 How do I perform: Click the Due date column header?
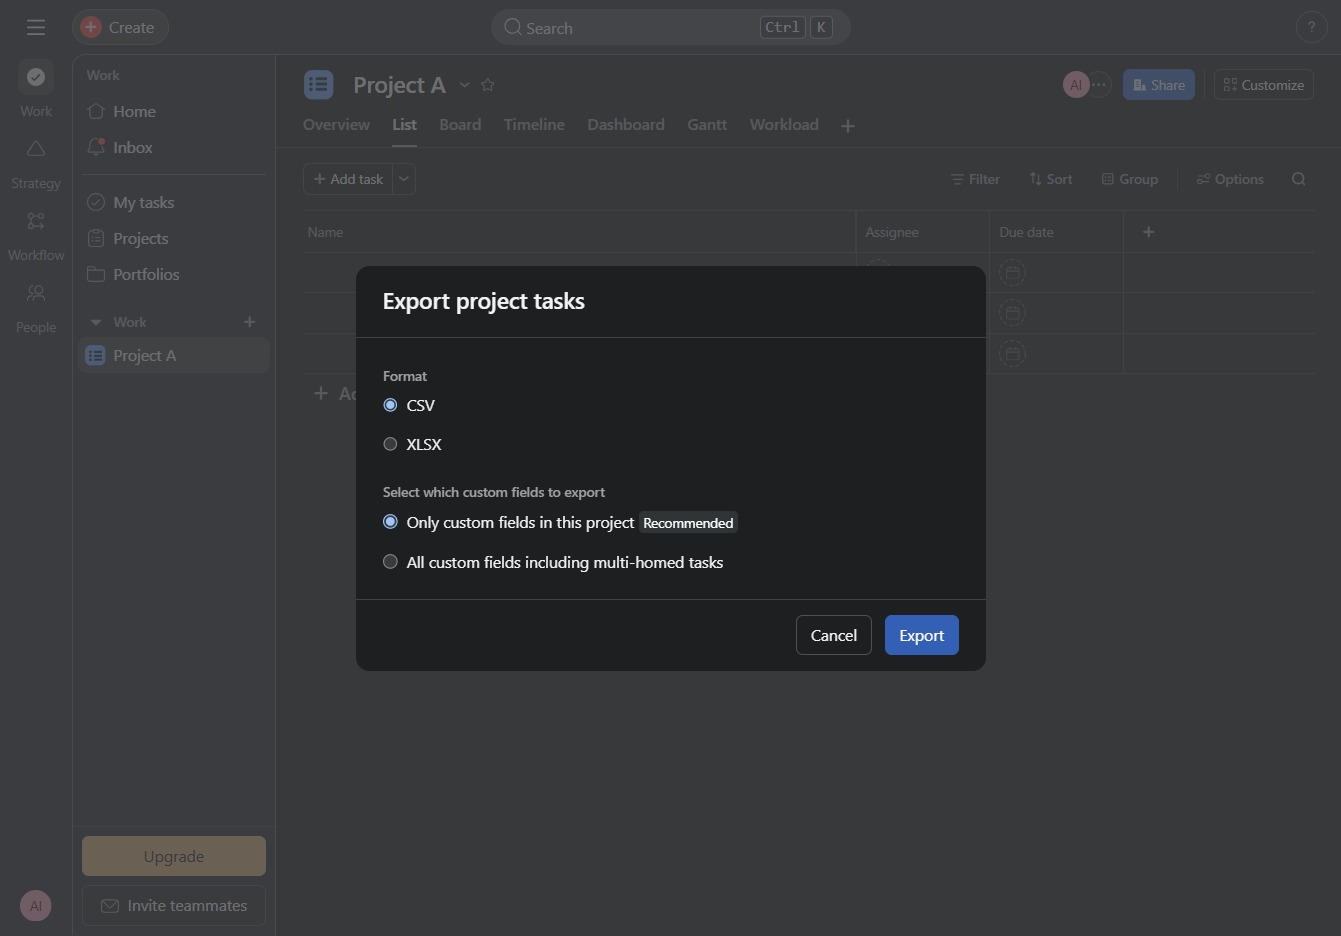[1056, 232]
